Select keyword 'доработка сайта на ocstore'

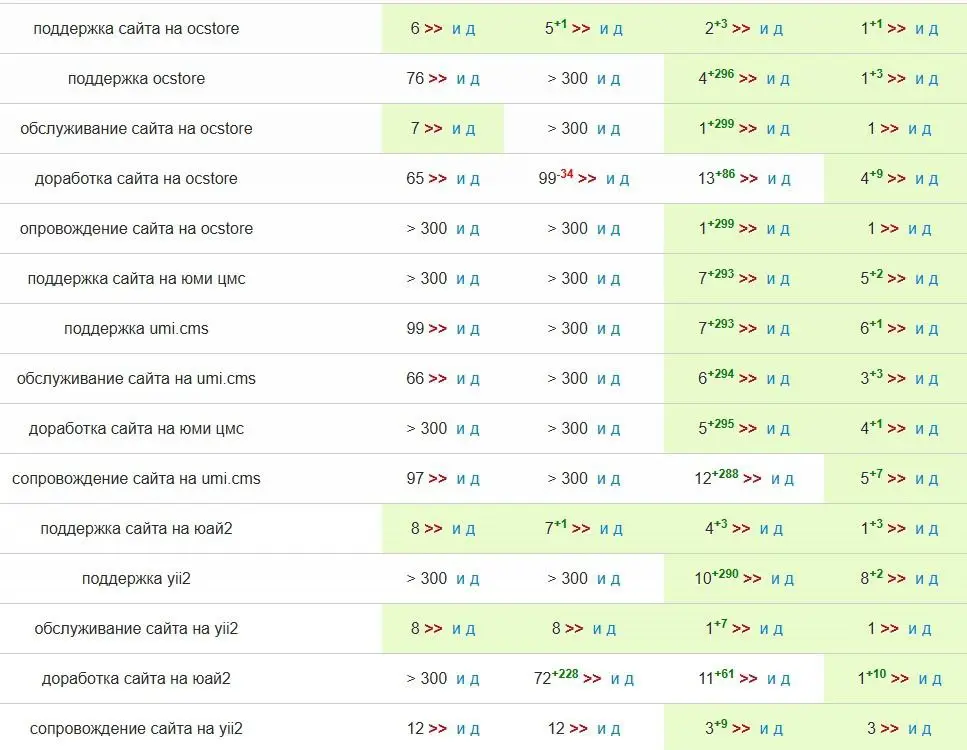pos(136,178)
